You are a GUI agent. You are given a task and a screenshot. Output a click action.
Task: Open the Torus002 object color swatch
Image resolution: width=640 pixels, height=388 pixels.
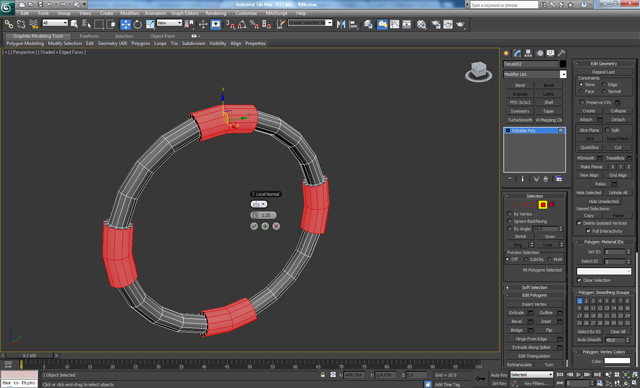563,64
